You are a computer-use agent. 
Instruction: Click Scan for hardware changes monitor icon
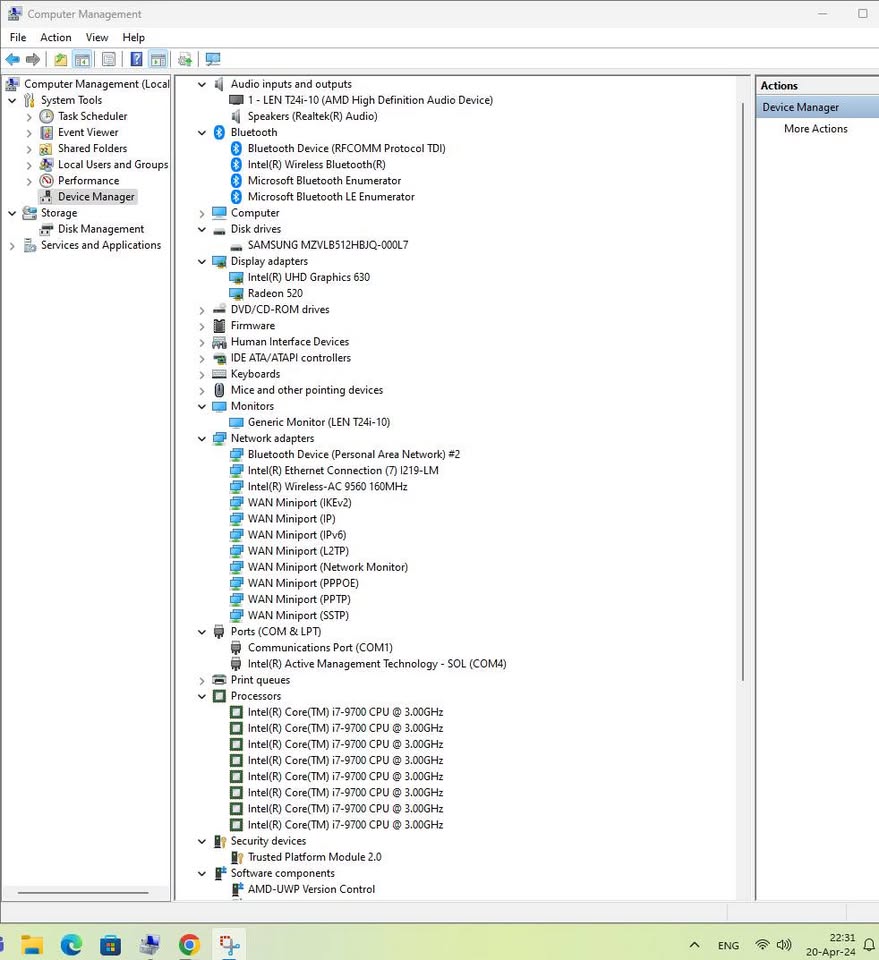point(213,59)
